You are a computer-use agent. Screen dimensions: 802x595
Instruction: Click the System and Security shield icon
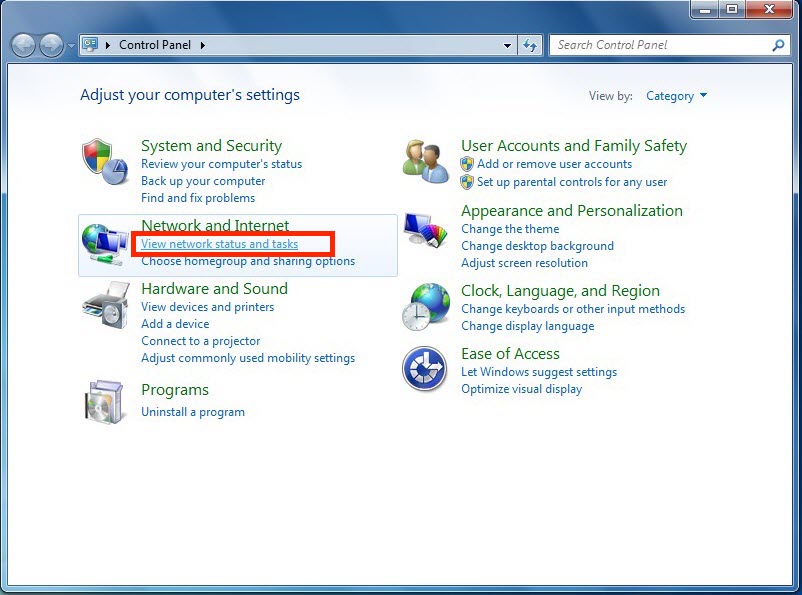pyautogui.click(x=104, y=162)
